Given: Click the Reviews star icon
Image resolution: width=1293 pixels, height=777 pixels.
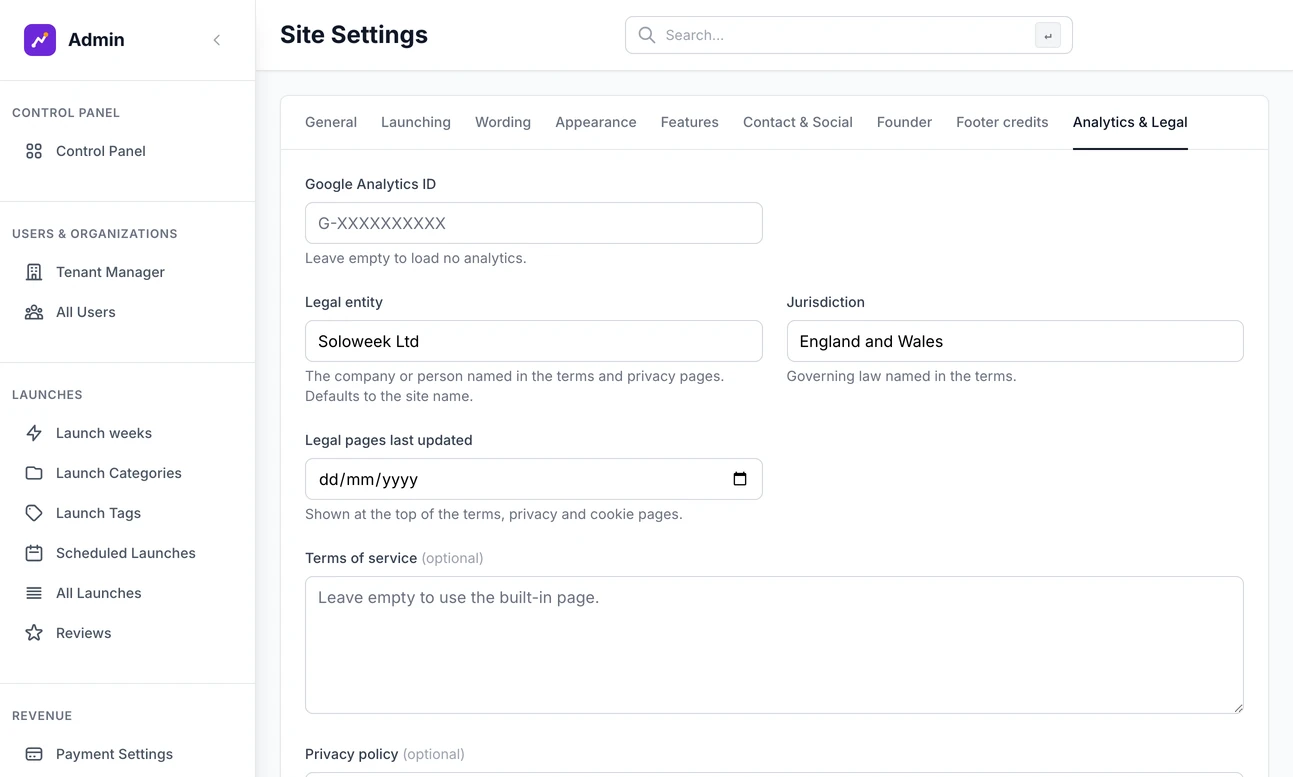Looking at the screenshot, I should (x=34, y=633).
